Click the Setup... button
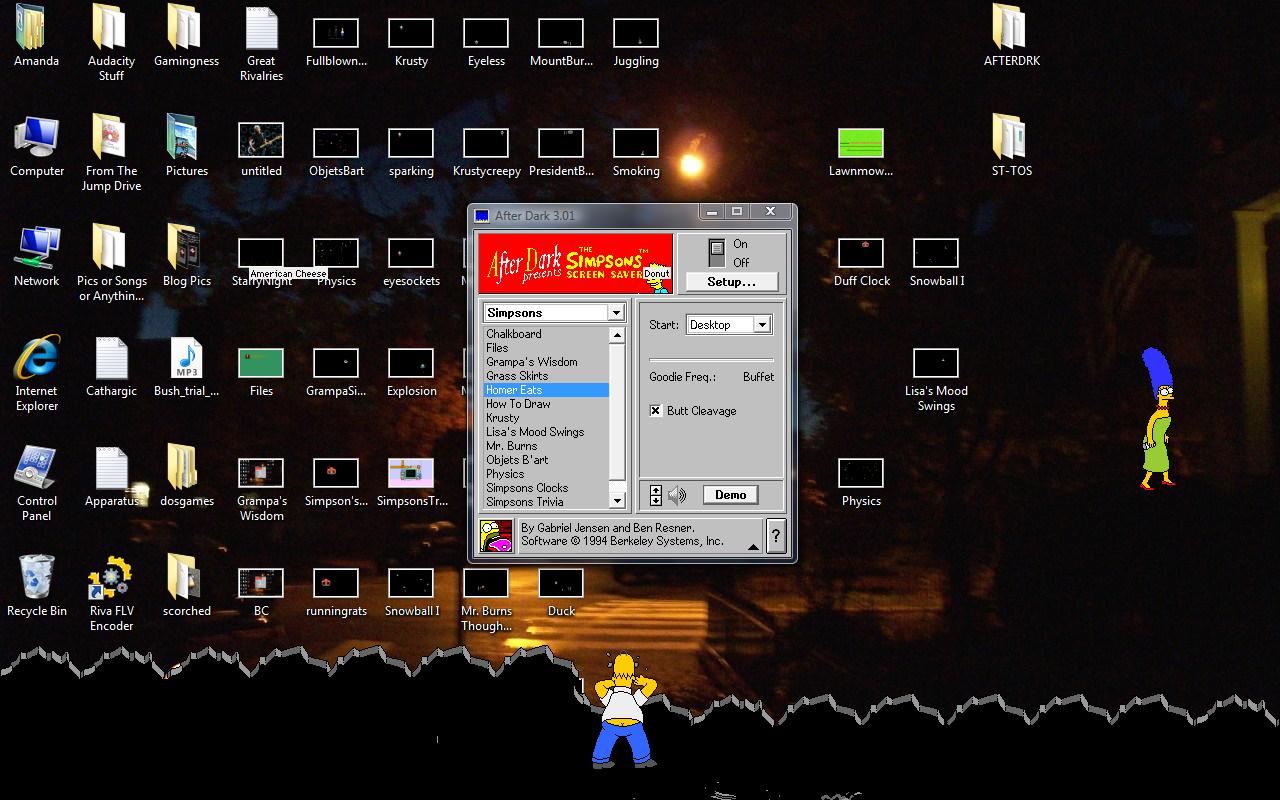The image size is (1280, 800). point(732,282)
